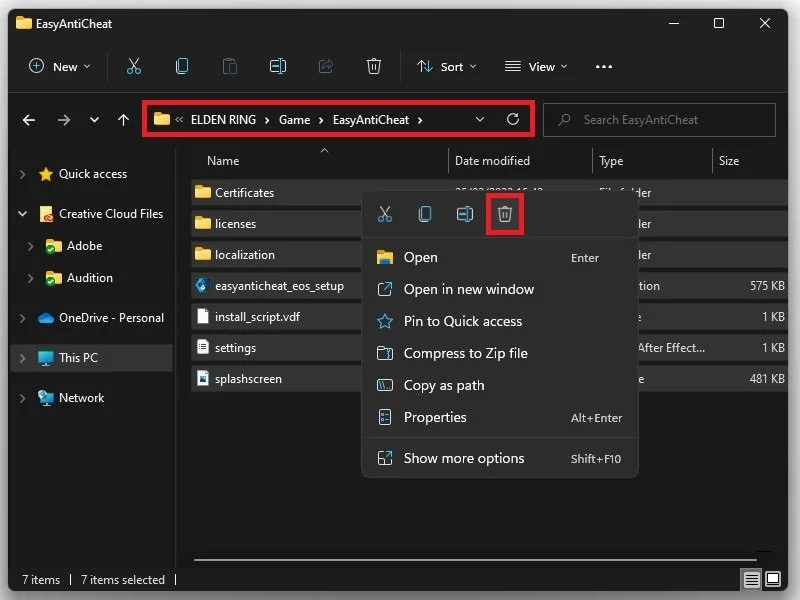Click the Delete trash icon in the context menu

pyautogui.click(x=505, y=214)
